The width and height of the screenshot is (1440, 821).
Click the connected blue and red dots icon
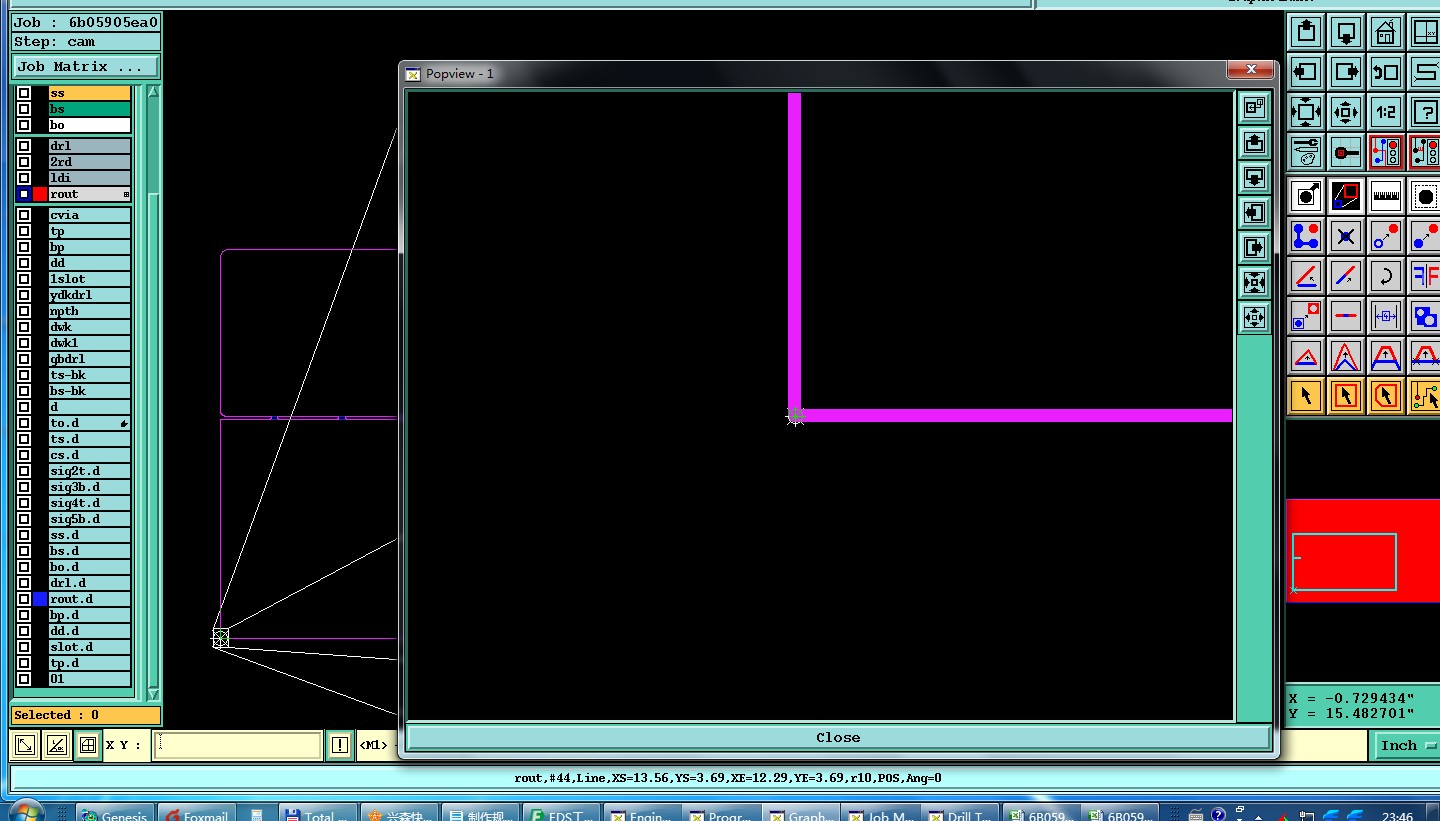point(1307,236)
